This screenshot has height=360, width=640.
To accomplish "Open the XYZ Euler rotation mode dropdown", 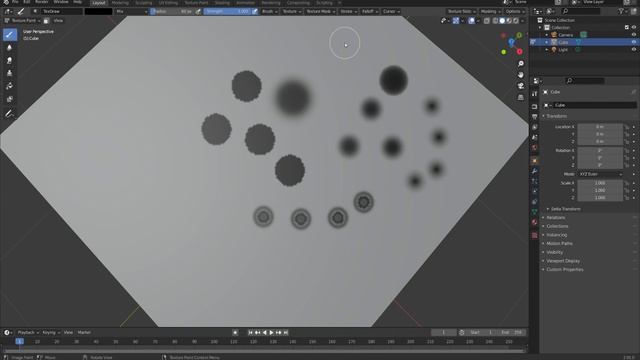I will pyautogui.click(x=600, y=174).
